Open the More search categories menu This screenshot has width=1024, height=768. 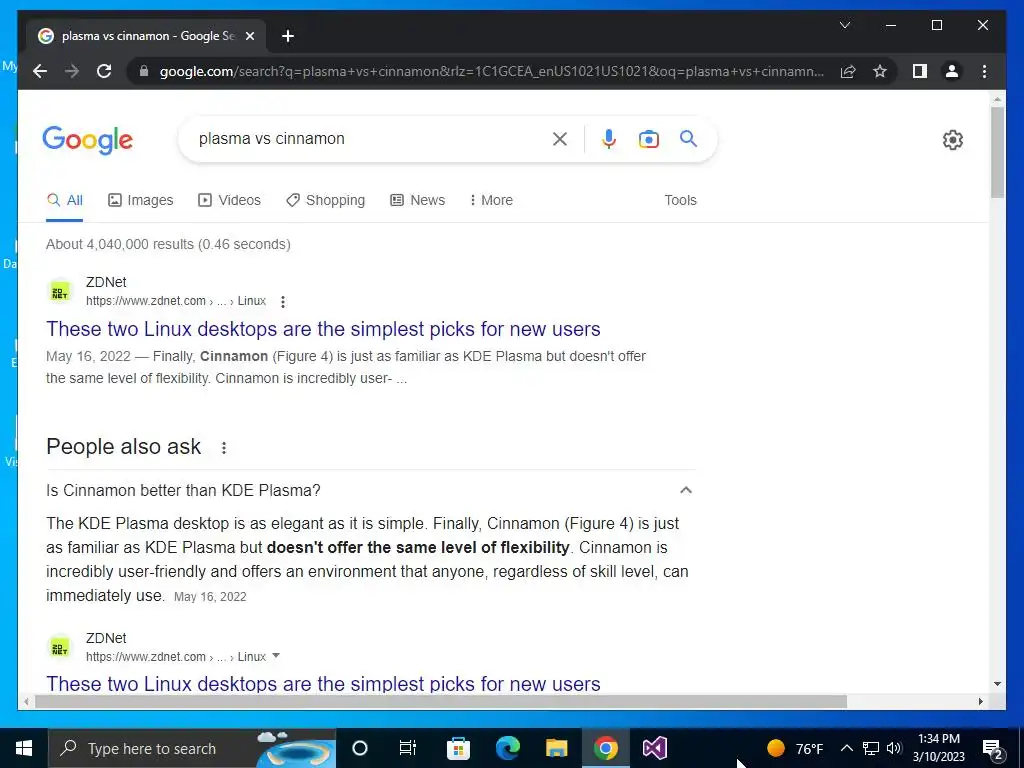point(491,200)
